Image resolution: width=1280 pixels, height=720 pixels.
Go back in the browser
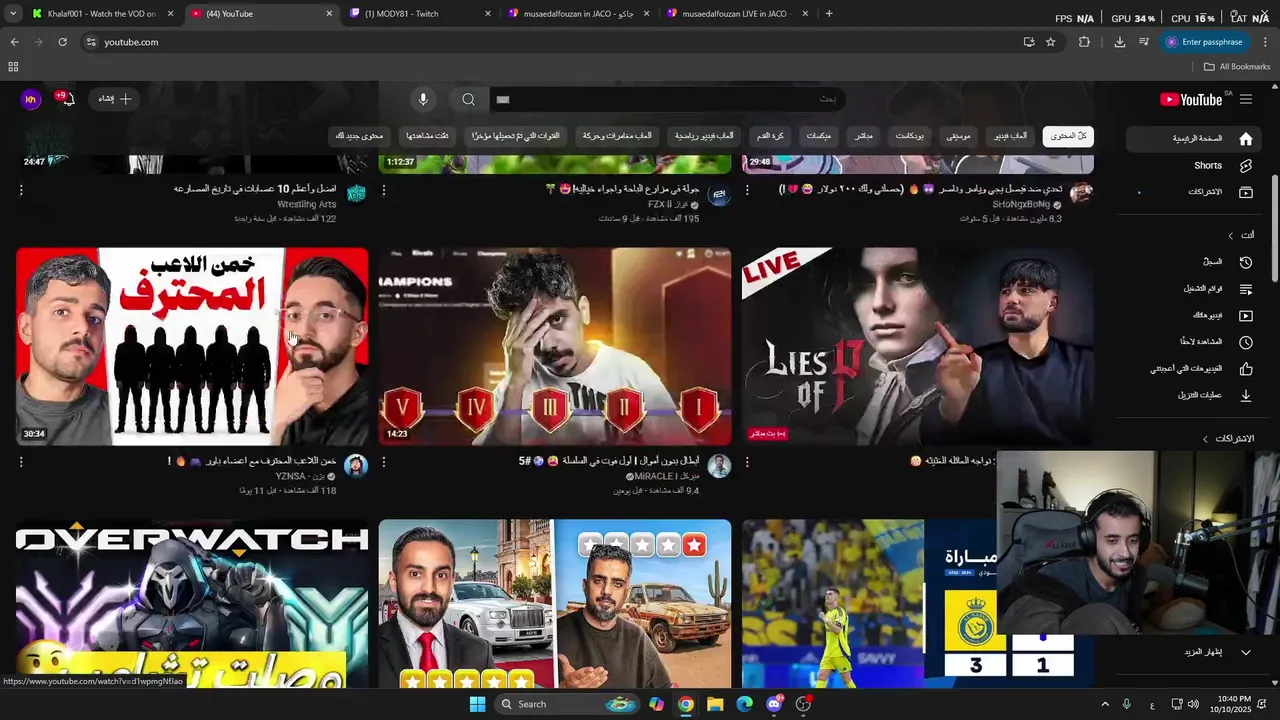tap(14, 42)
